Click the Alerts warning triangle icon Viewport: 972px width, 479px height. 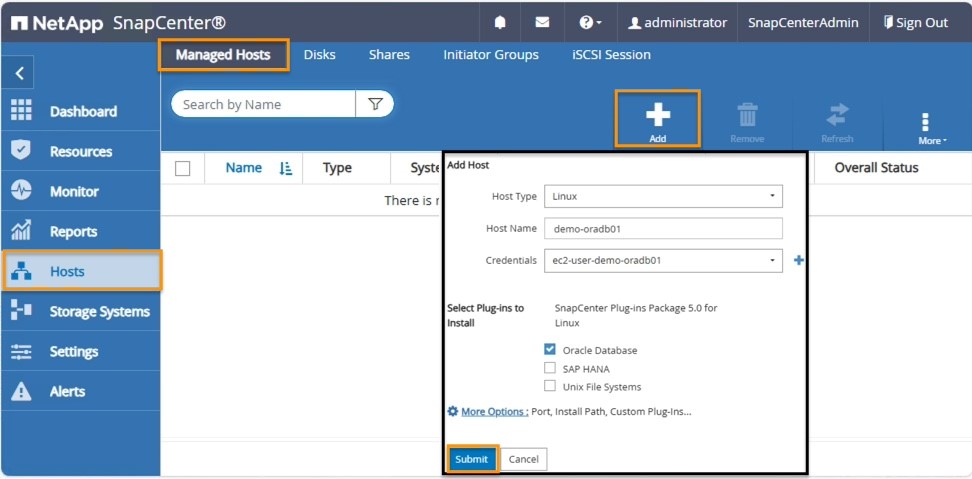pos(21,391)
